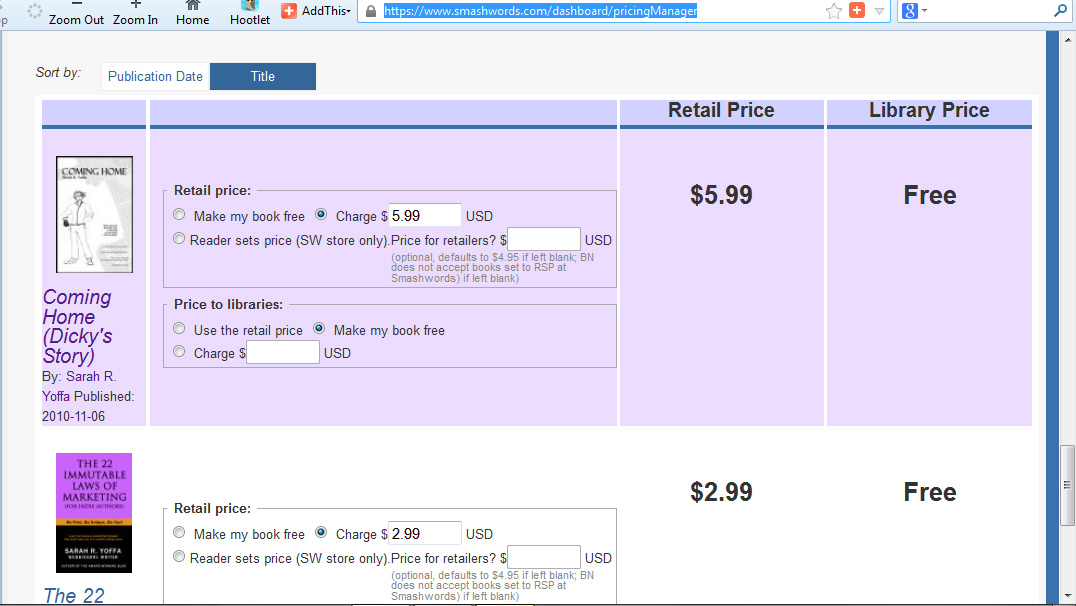This screenshot has width=1076, height=606.
Task: Select Charge radio for The 22 Laws
Action: pyautogui.click(x=320, y=533)
